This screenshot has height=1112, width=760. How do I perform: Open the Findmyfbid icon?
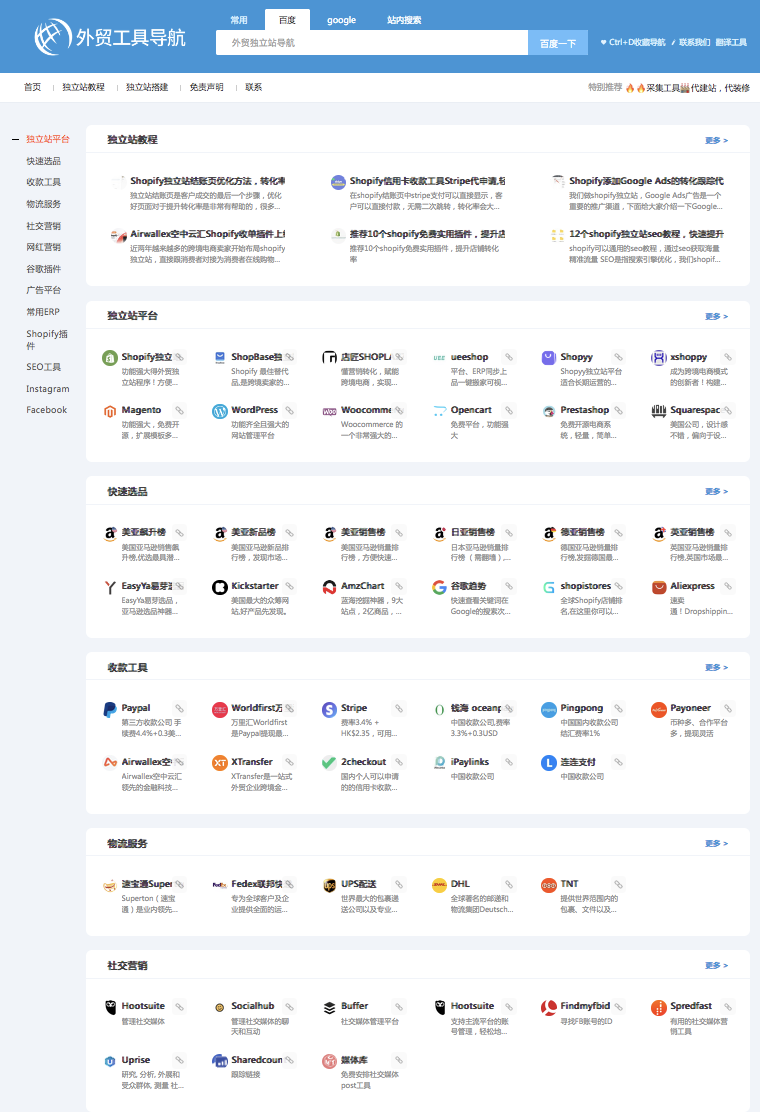point(549,1007)
